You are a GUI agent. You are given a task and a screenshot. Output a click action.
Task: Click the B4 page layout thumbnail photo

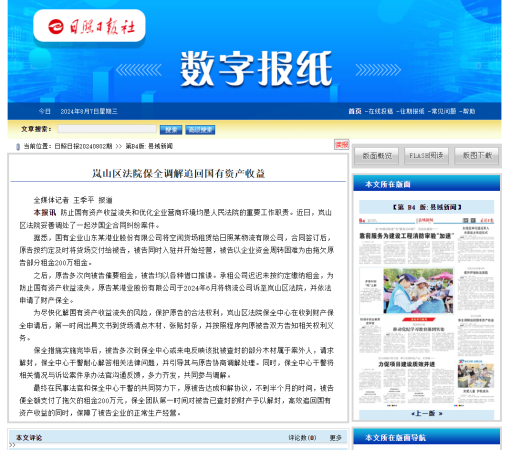(x=418, y=291)
